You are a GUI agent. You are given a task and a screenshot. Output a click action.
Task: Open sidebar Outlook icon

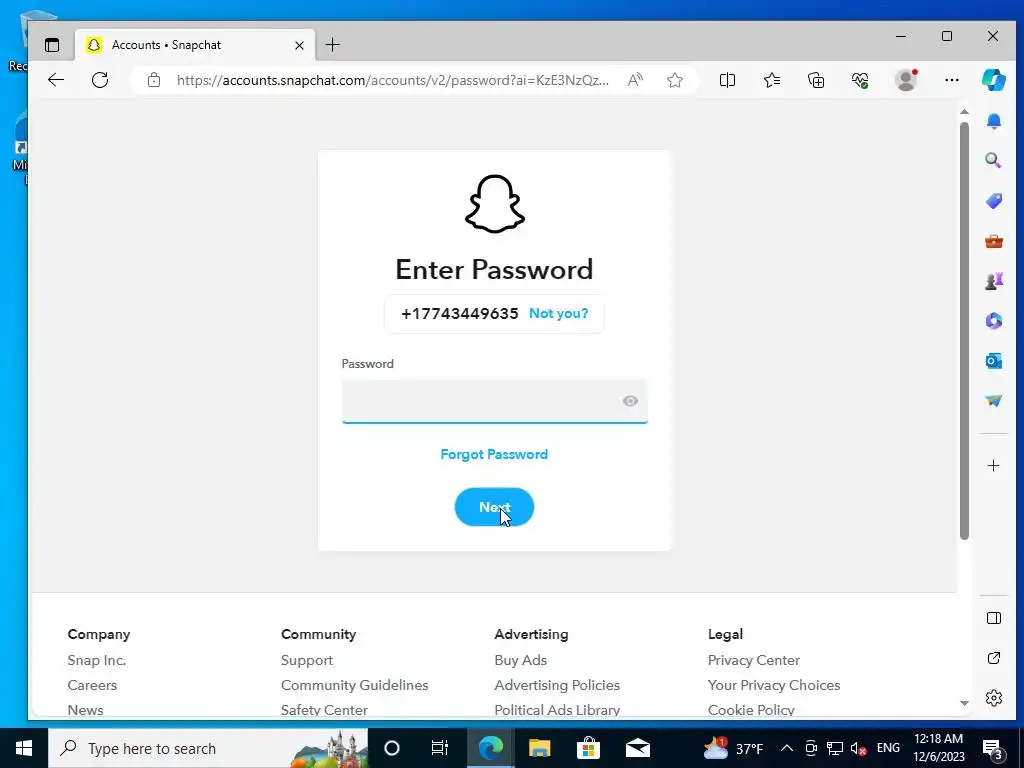993,360
